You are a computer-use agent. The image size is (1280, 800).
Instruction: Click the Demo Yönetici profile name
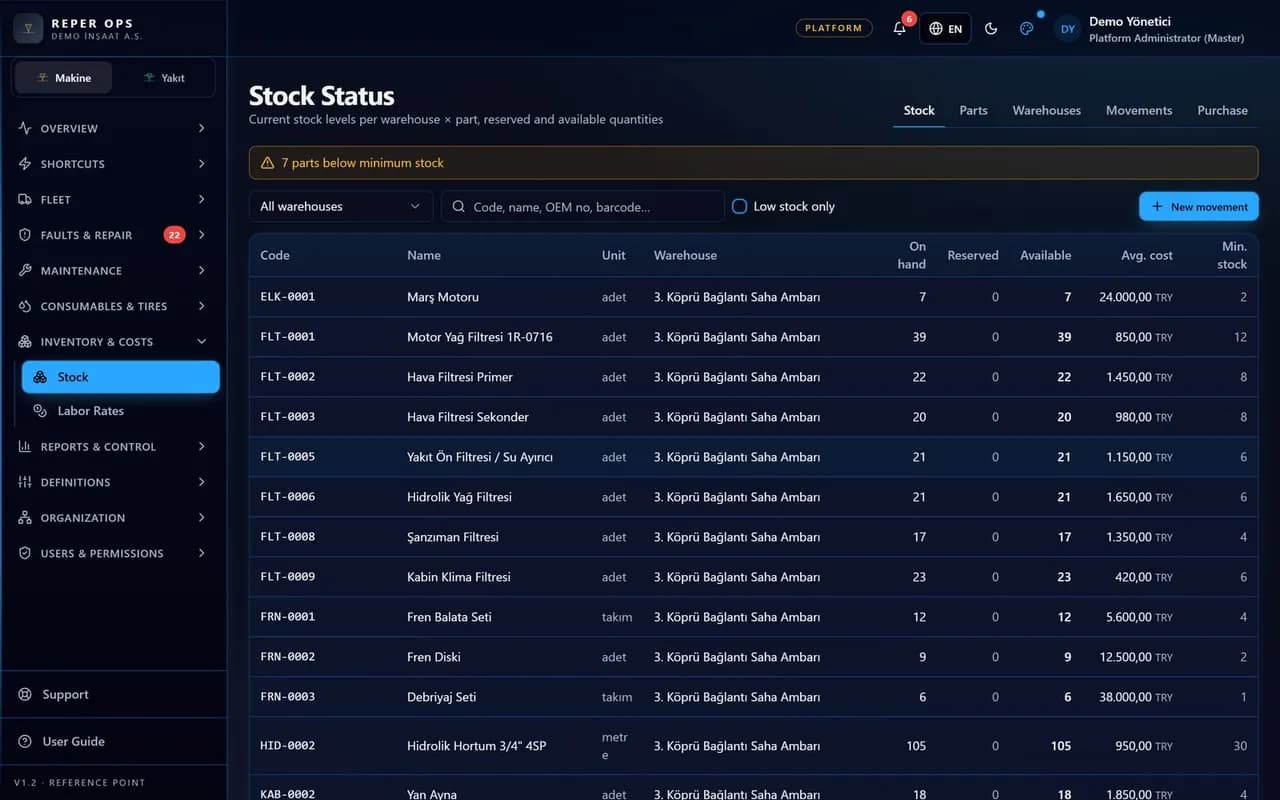pyautogui.click(x=1130, y=21)
